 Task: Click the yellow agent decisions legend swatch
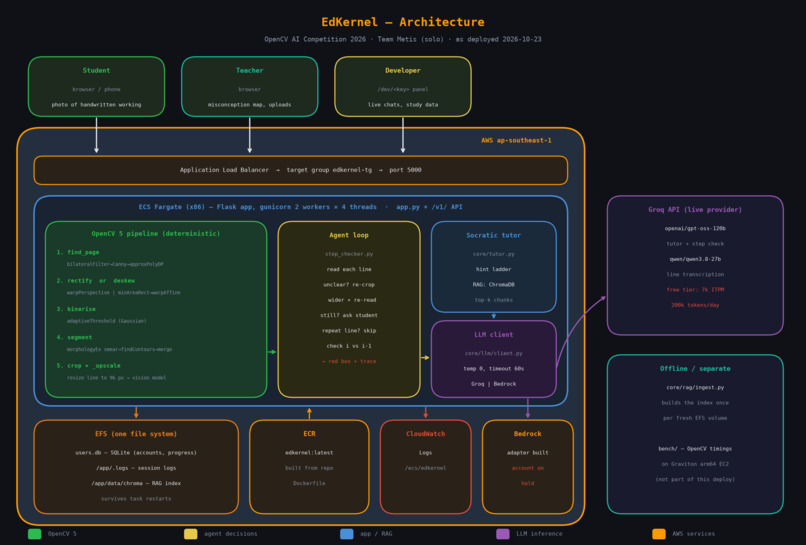point(191,534)
